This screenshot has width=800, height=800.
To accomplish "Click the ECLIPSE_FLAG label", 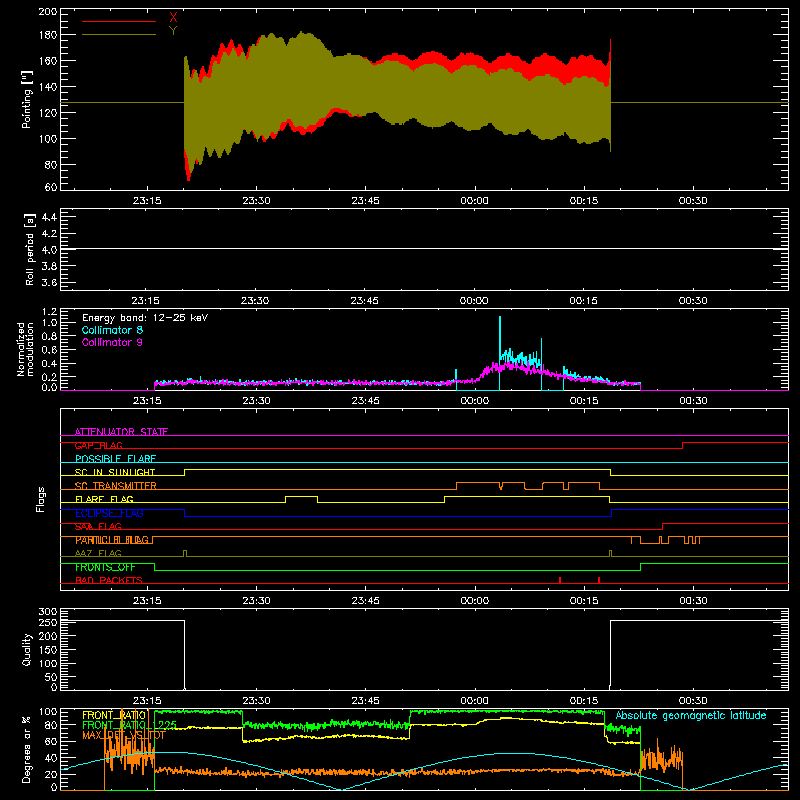I will (109, 513).
